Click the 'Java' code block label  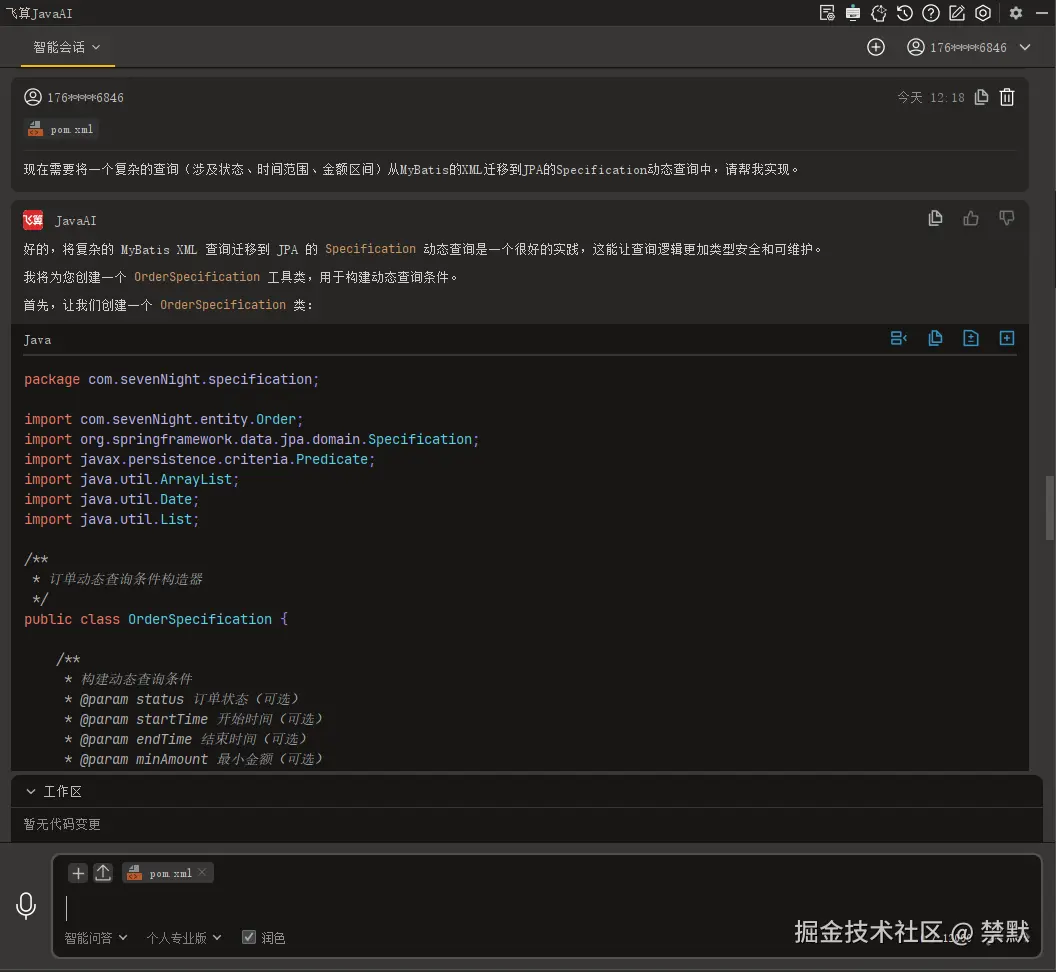[37, 340]
